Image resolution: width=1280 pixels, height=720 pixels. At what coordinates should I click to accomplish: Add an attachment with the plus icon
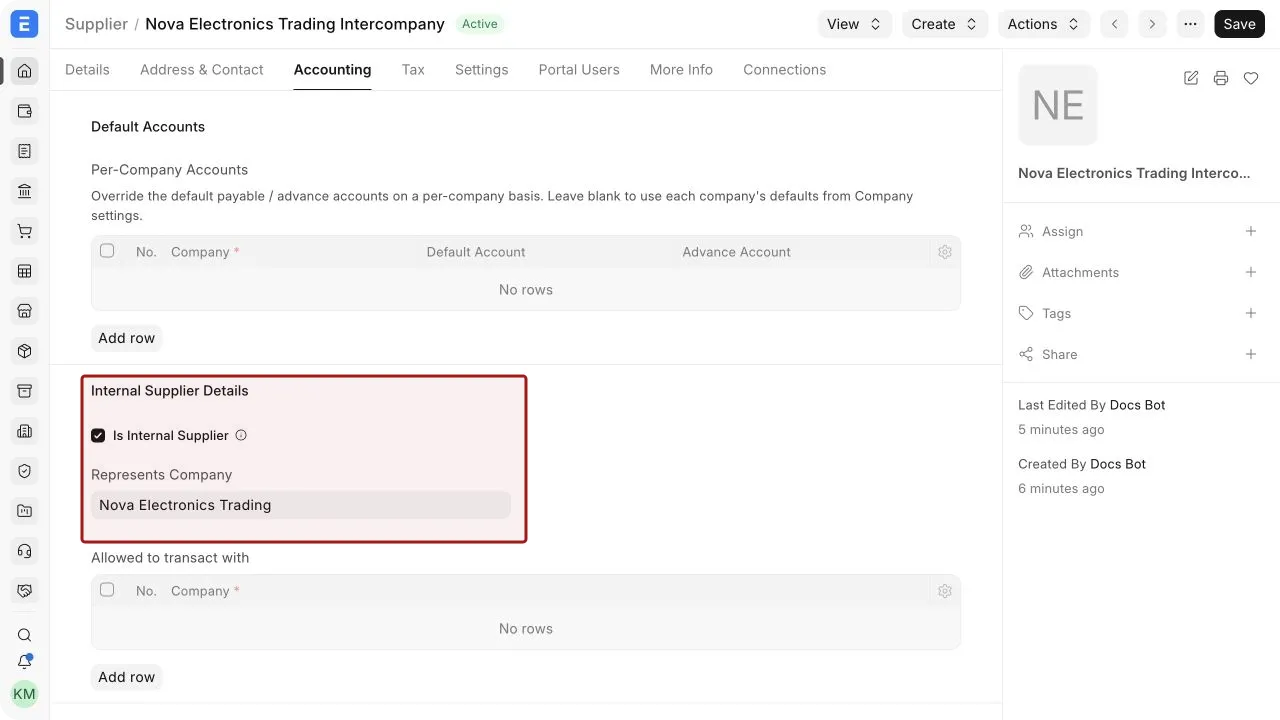pyautogui.click(x=1251, y=272)
